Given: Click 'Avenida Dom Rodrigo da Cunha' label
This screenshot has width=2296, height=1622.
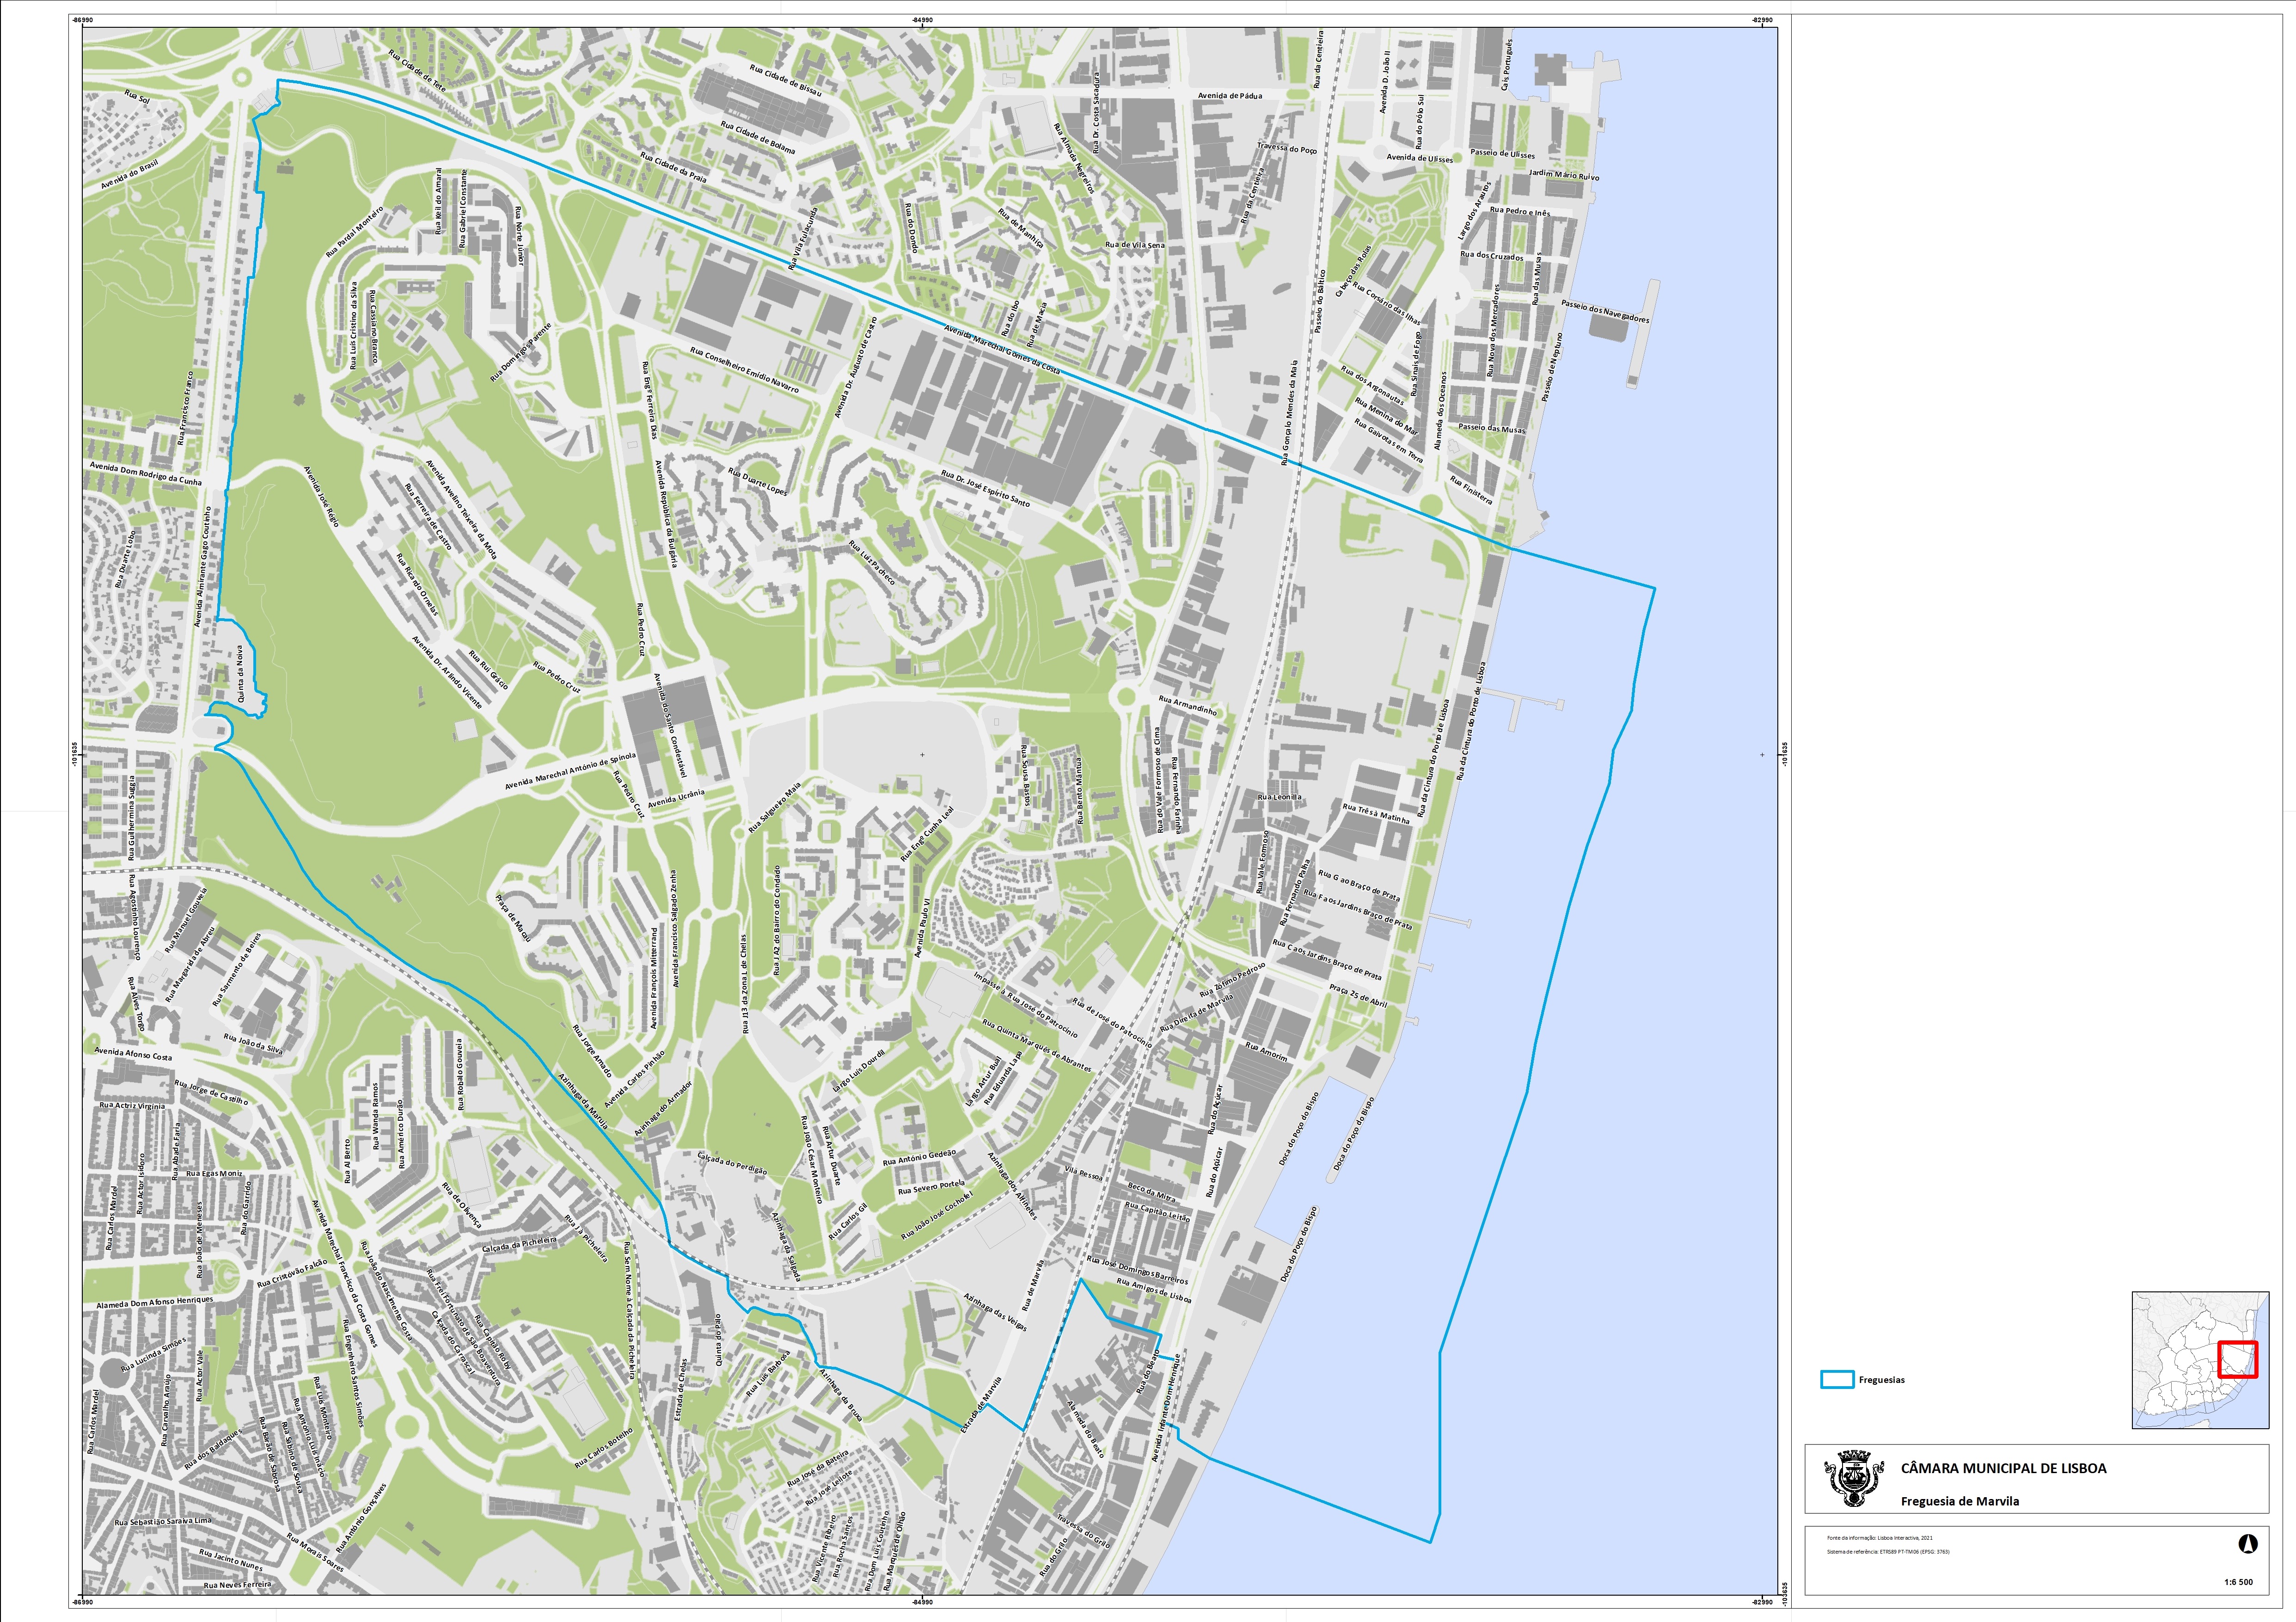Looking at the screenshot, I should tap(146, 473).
